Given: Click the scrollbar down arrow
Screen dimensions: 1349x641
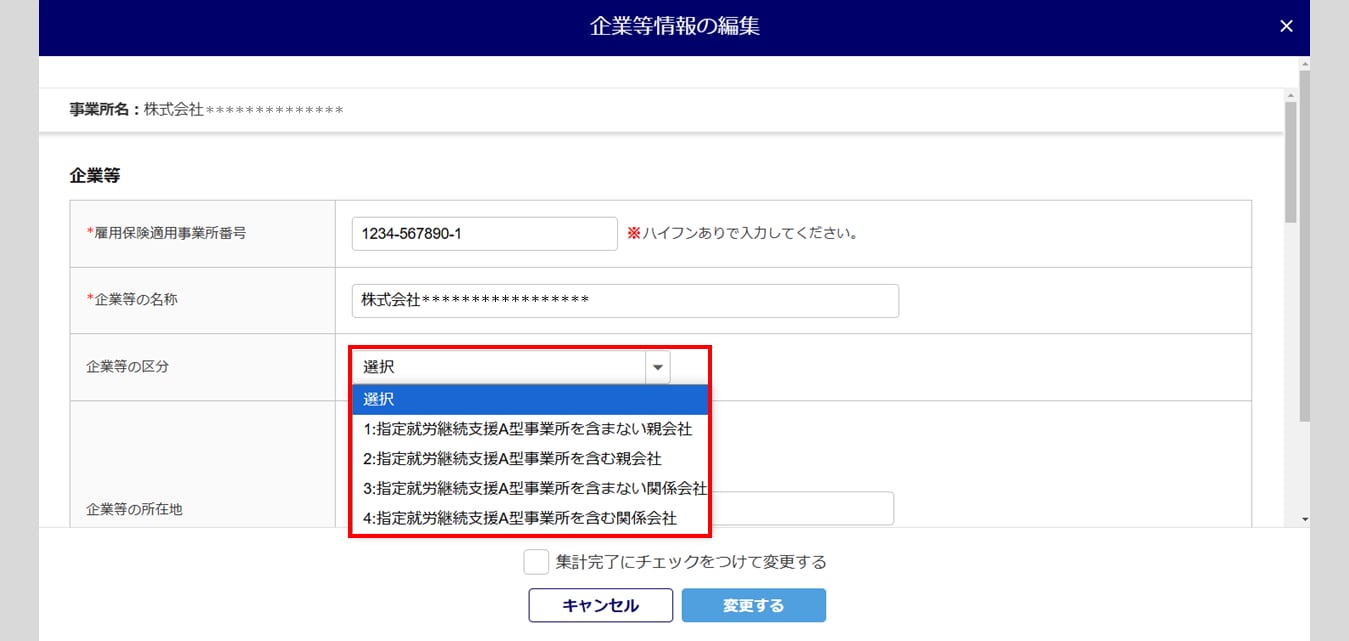Looking at the screenshot, I should point(1304,520).
